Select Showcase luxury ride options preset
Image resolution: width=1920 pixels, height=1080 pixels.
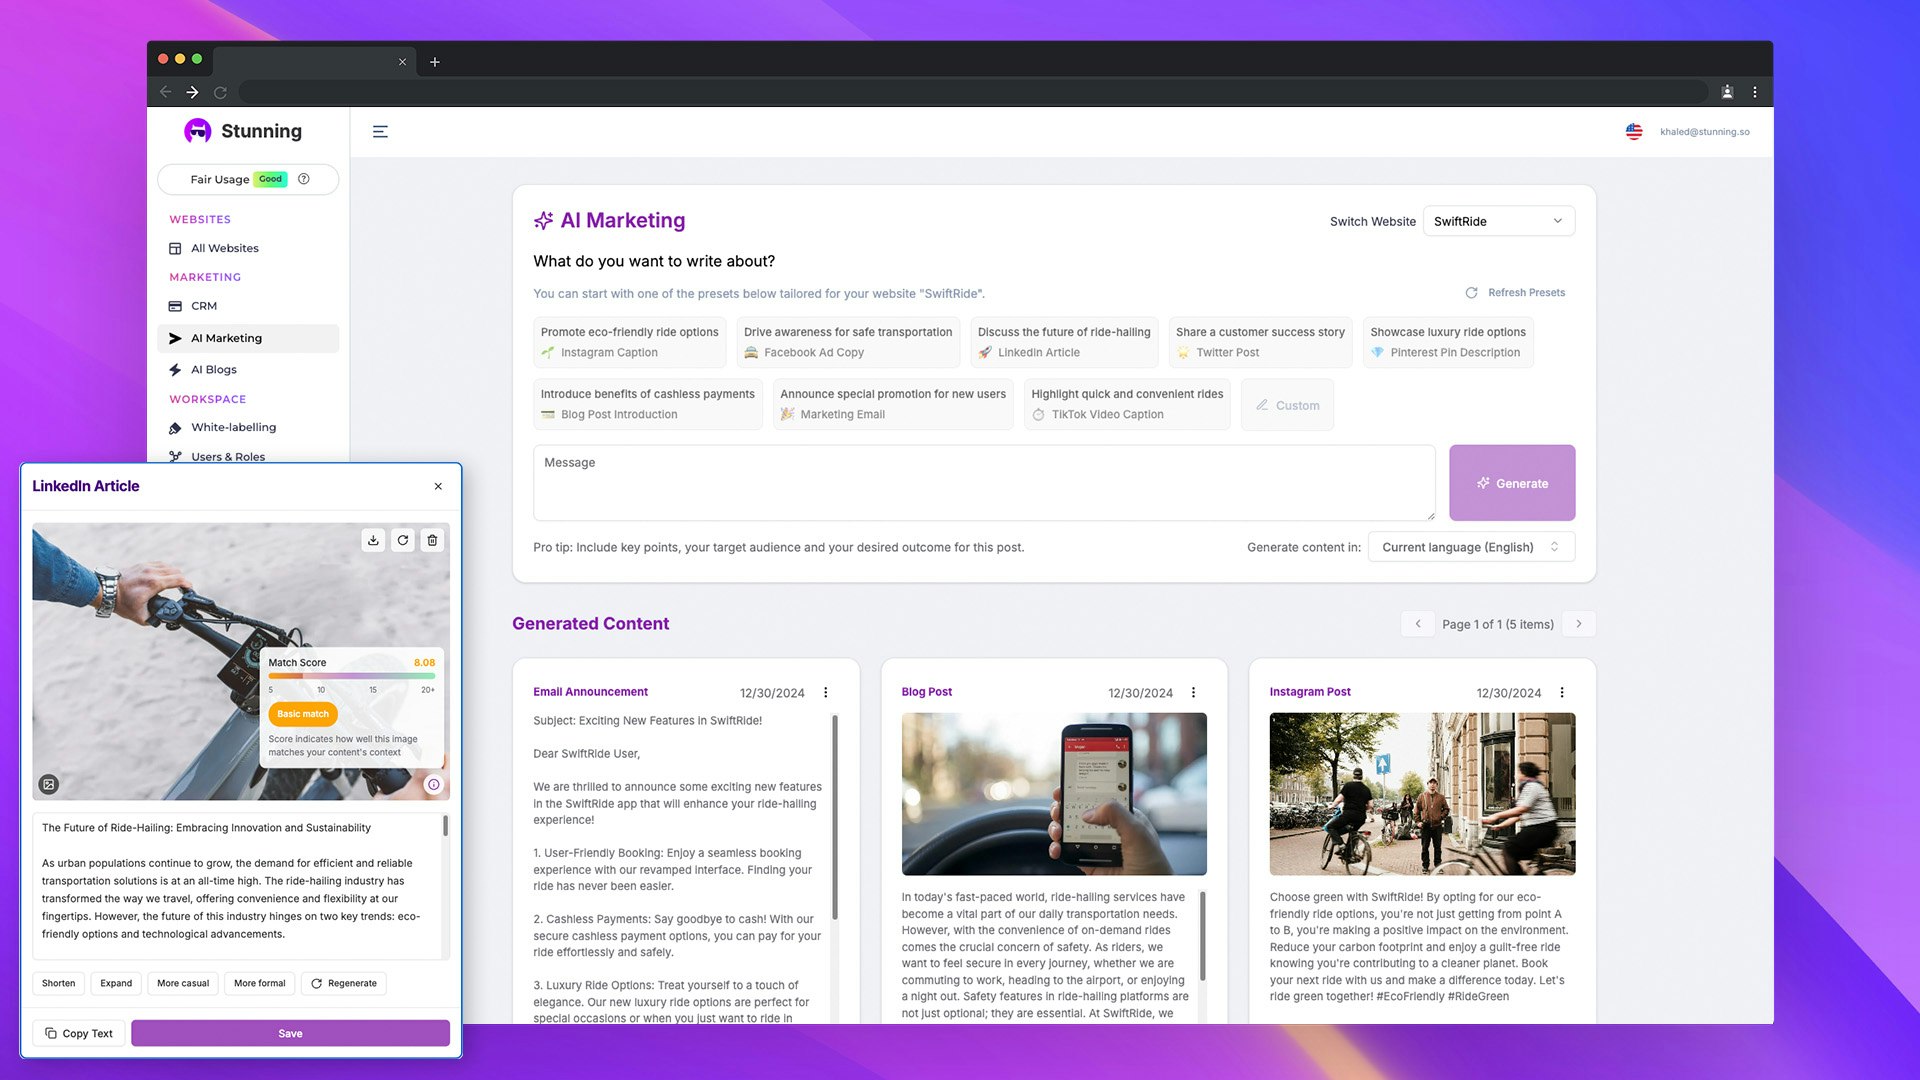1448,342
